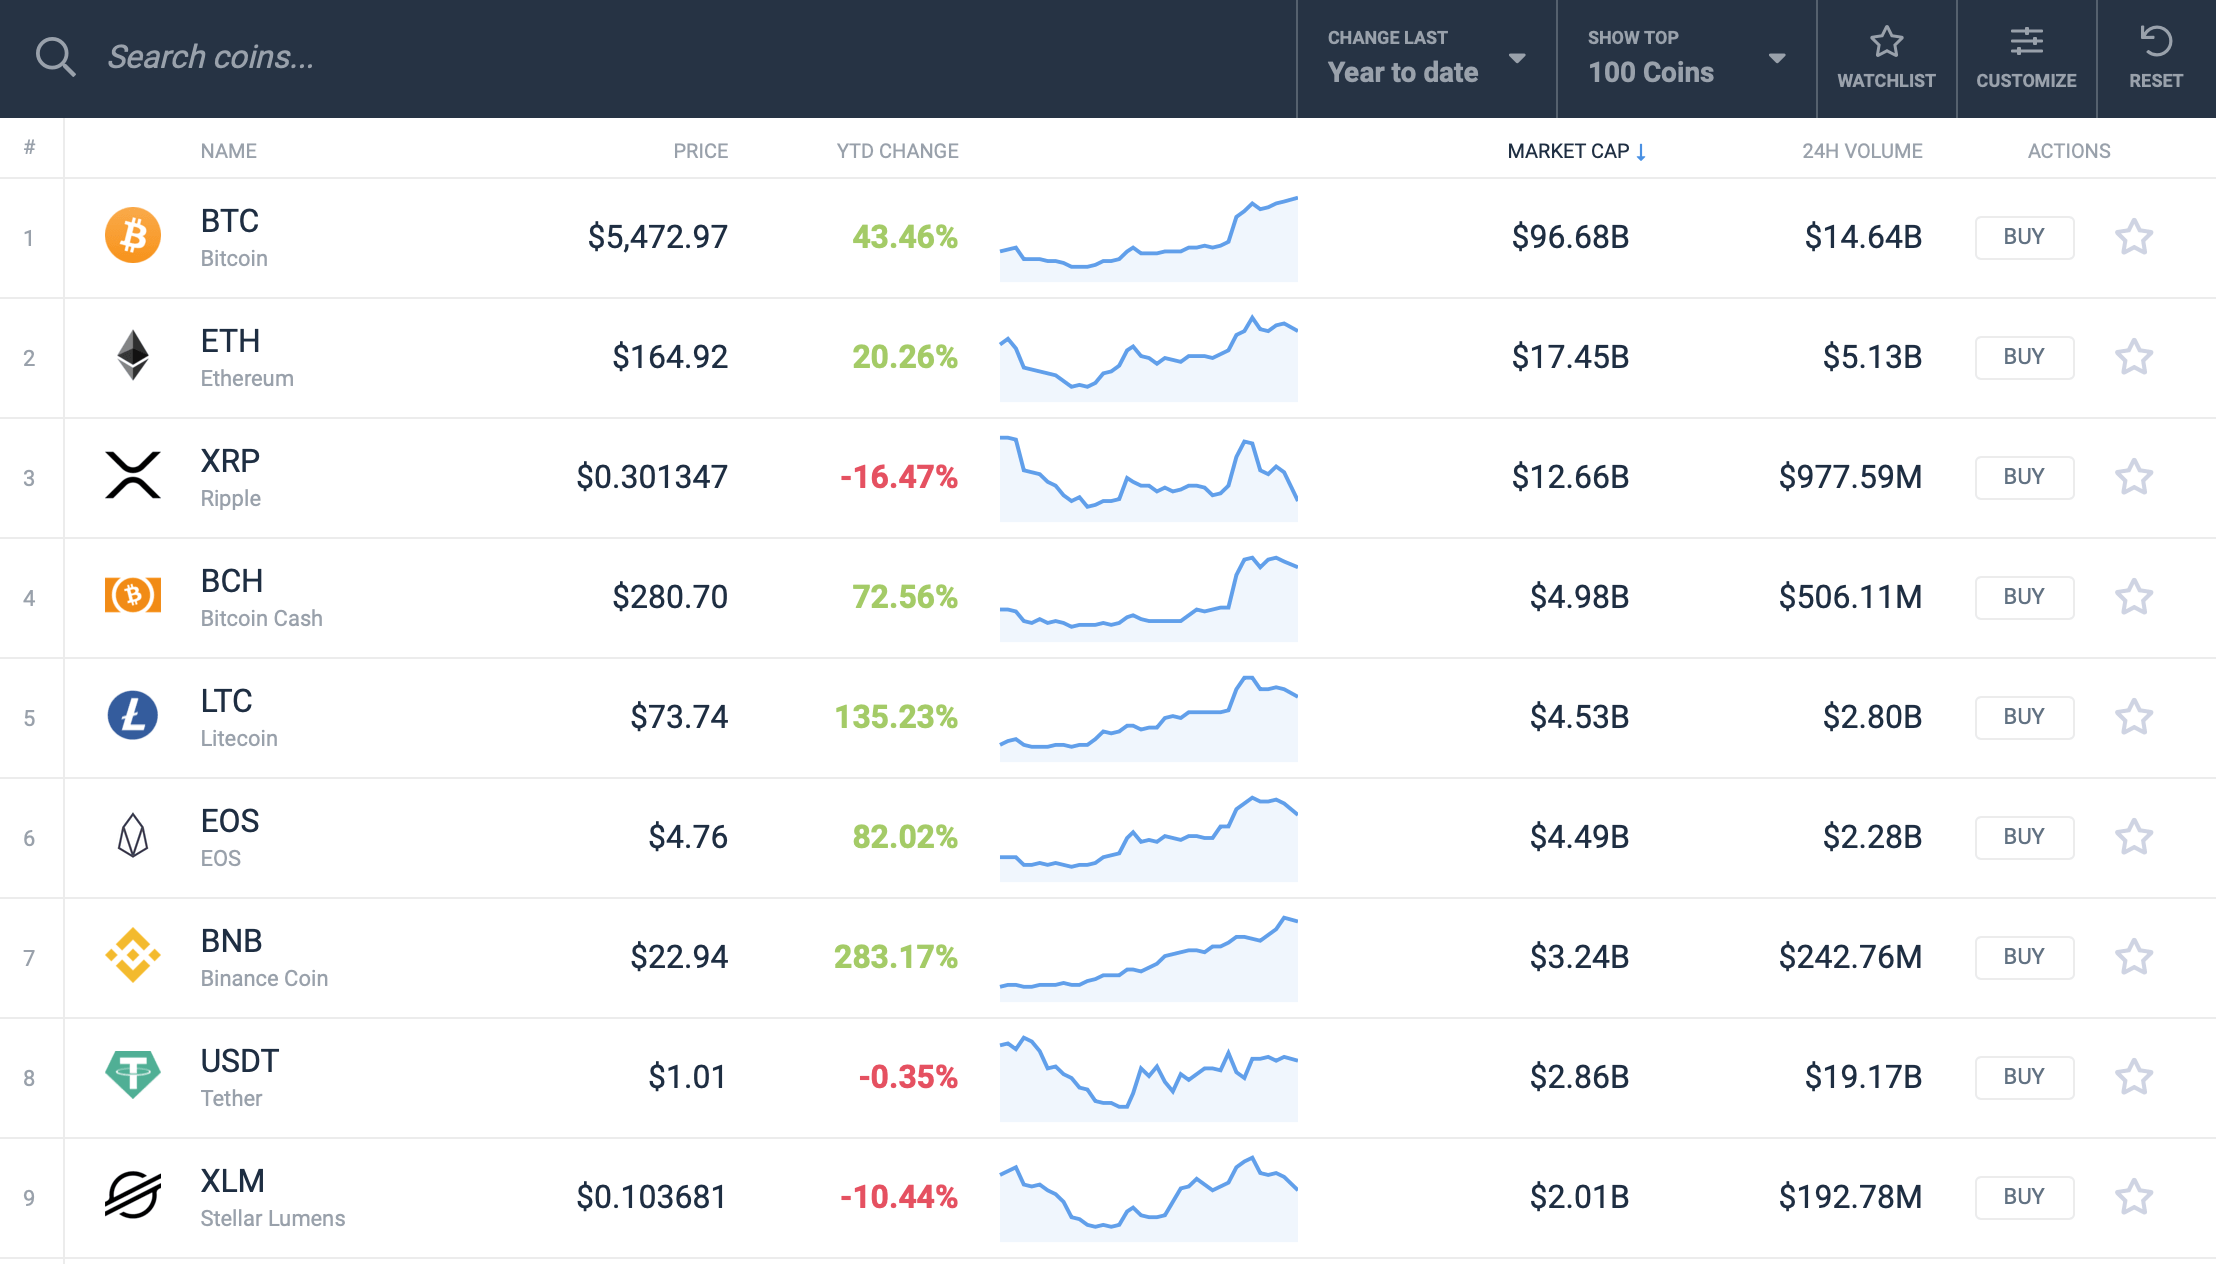Select the Bitcoin BTC coin logo

pyautogui.click(x=134, y=236)
